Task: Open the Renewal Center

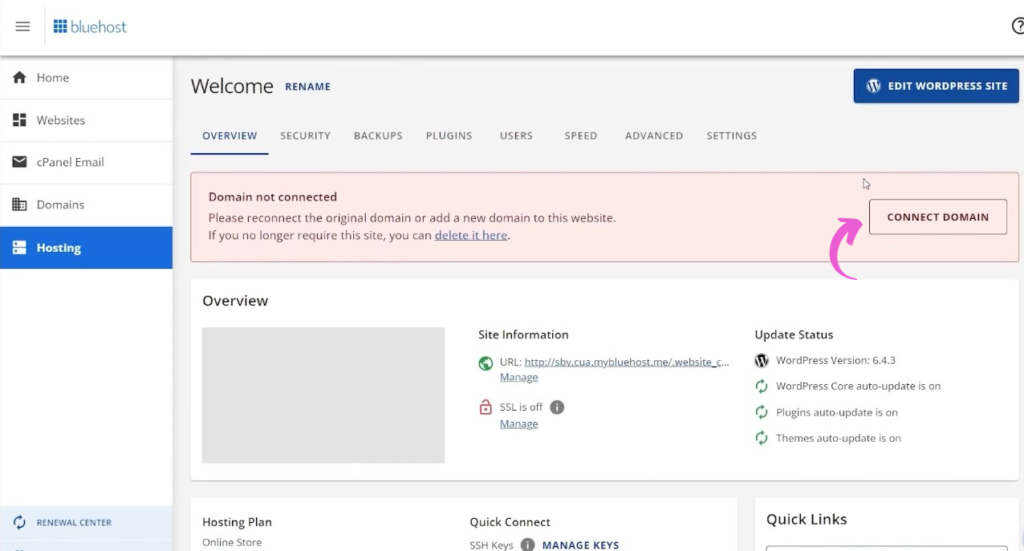Action: point(86,522)
